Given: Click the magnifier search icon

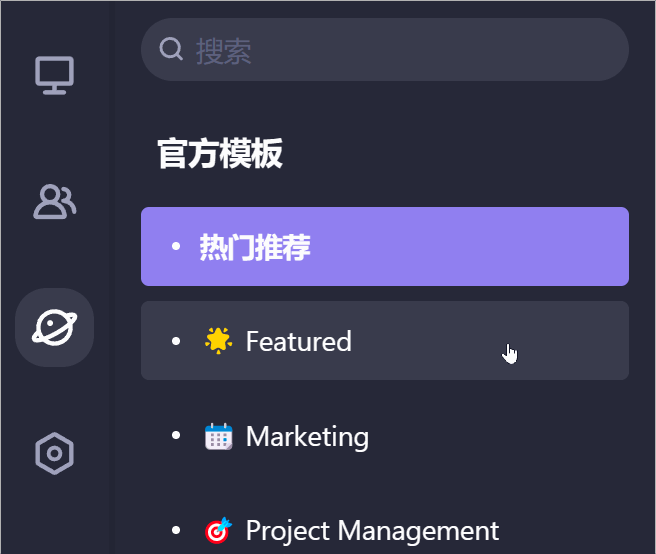Looking at the screenshot, I should (x=171, y=49).
